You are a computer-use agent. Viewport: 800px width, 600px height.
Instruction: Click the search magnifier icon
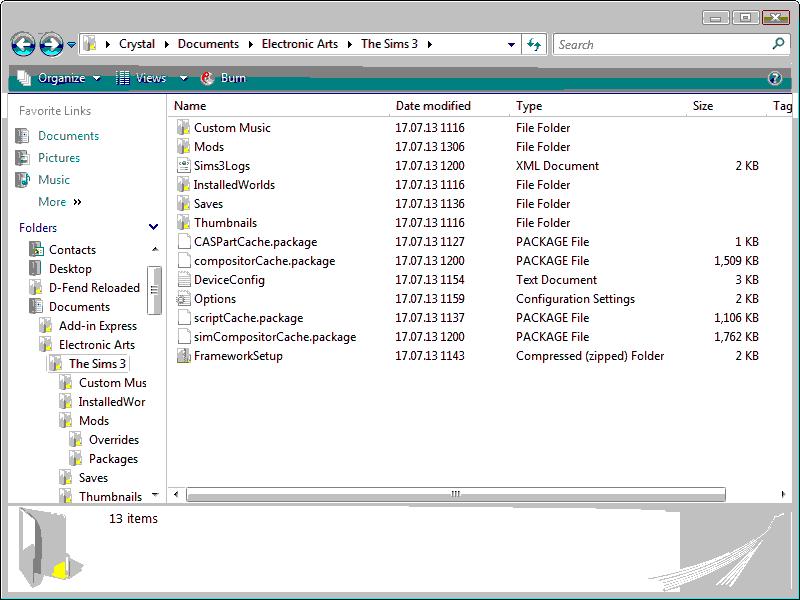pyautogui.click(x=778, y=44)
